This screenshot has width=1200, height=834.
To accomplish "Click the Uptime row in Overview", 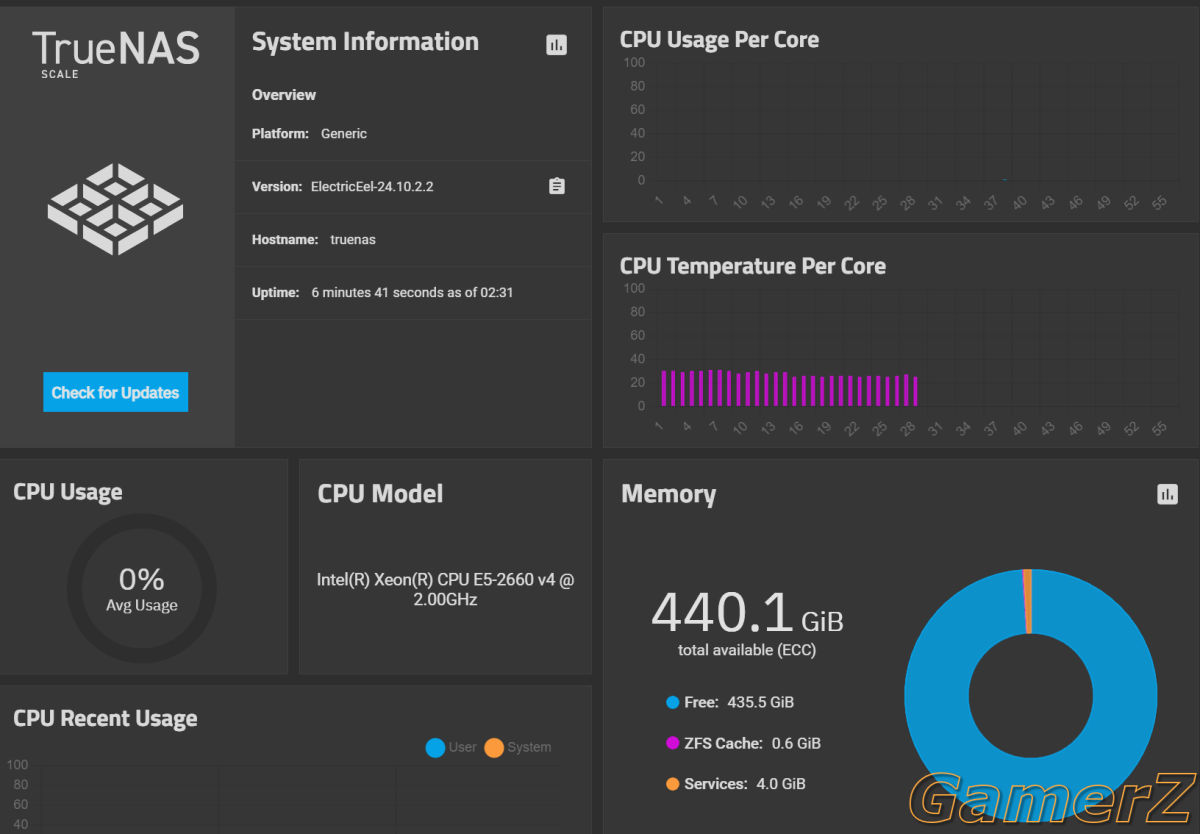I will click(x=413, y=293).
